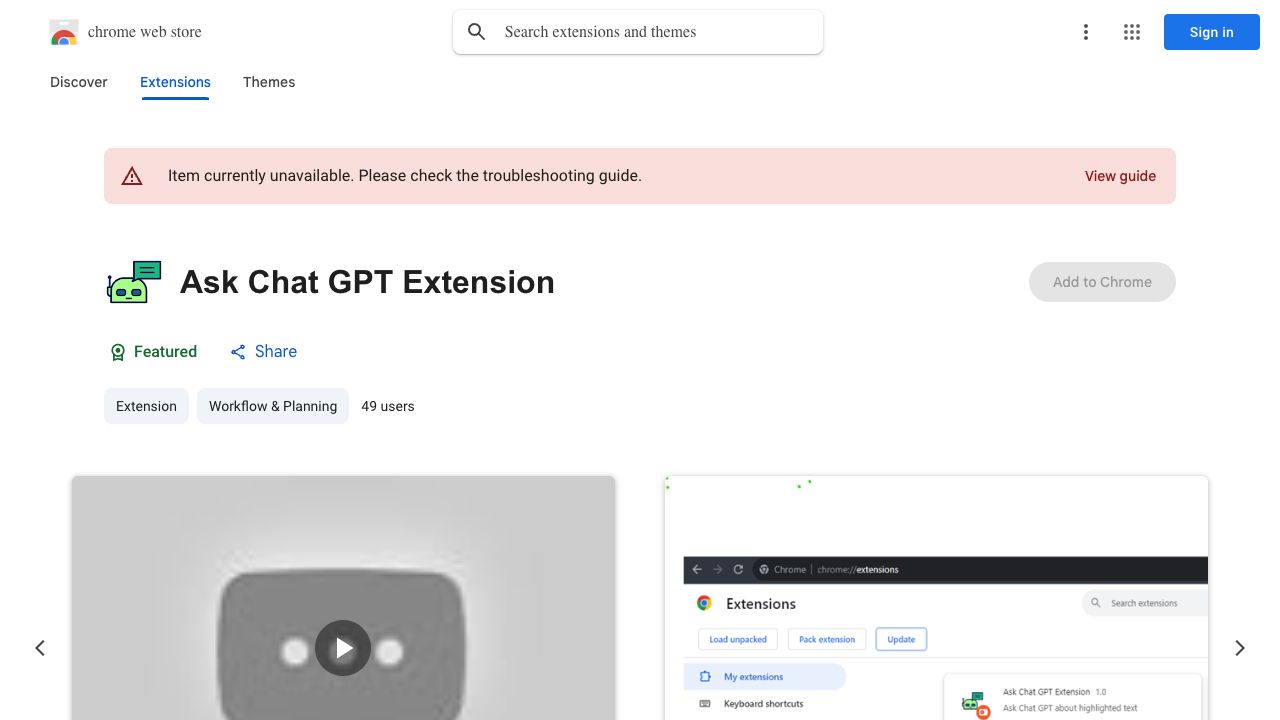Click the Share icon

pos(238,352)
